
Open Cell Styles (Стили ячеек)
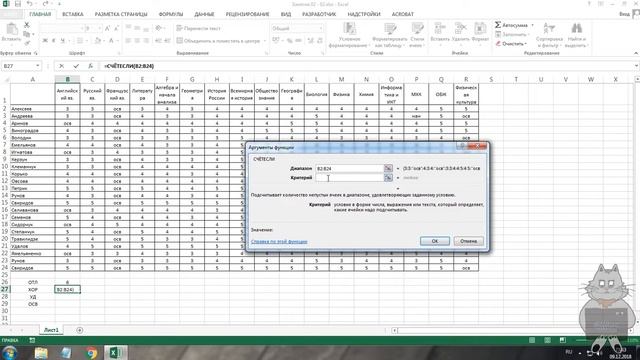pos(417,35)
